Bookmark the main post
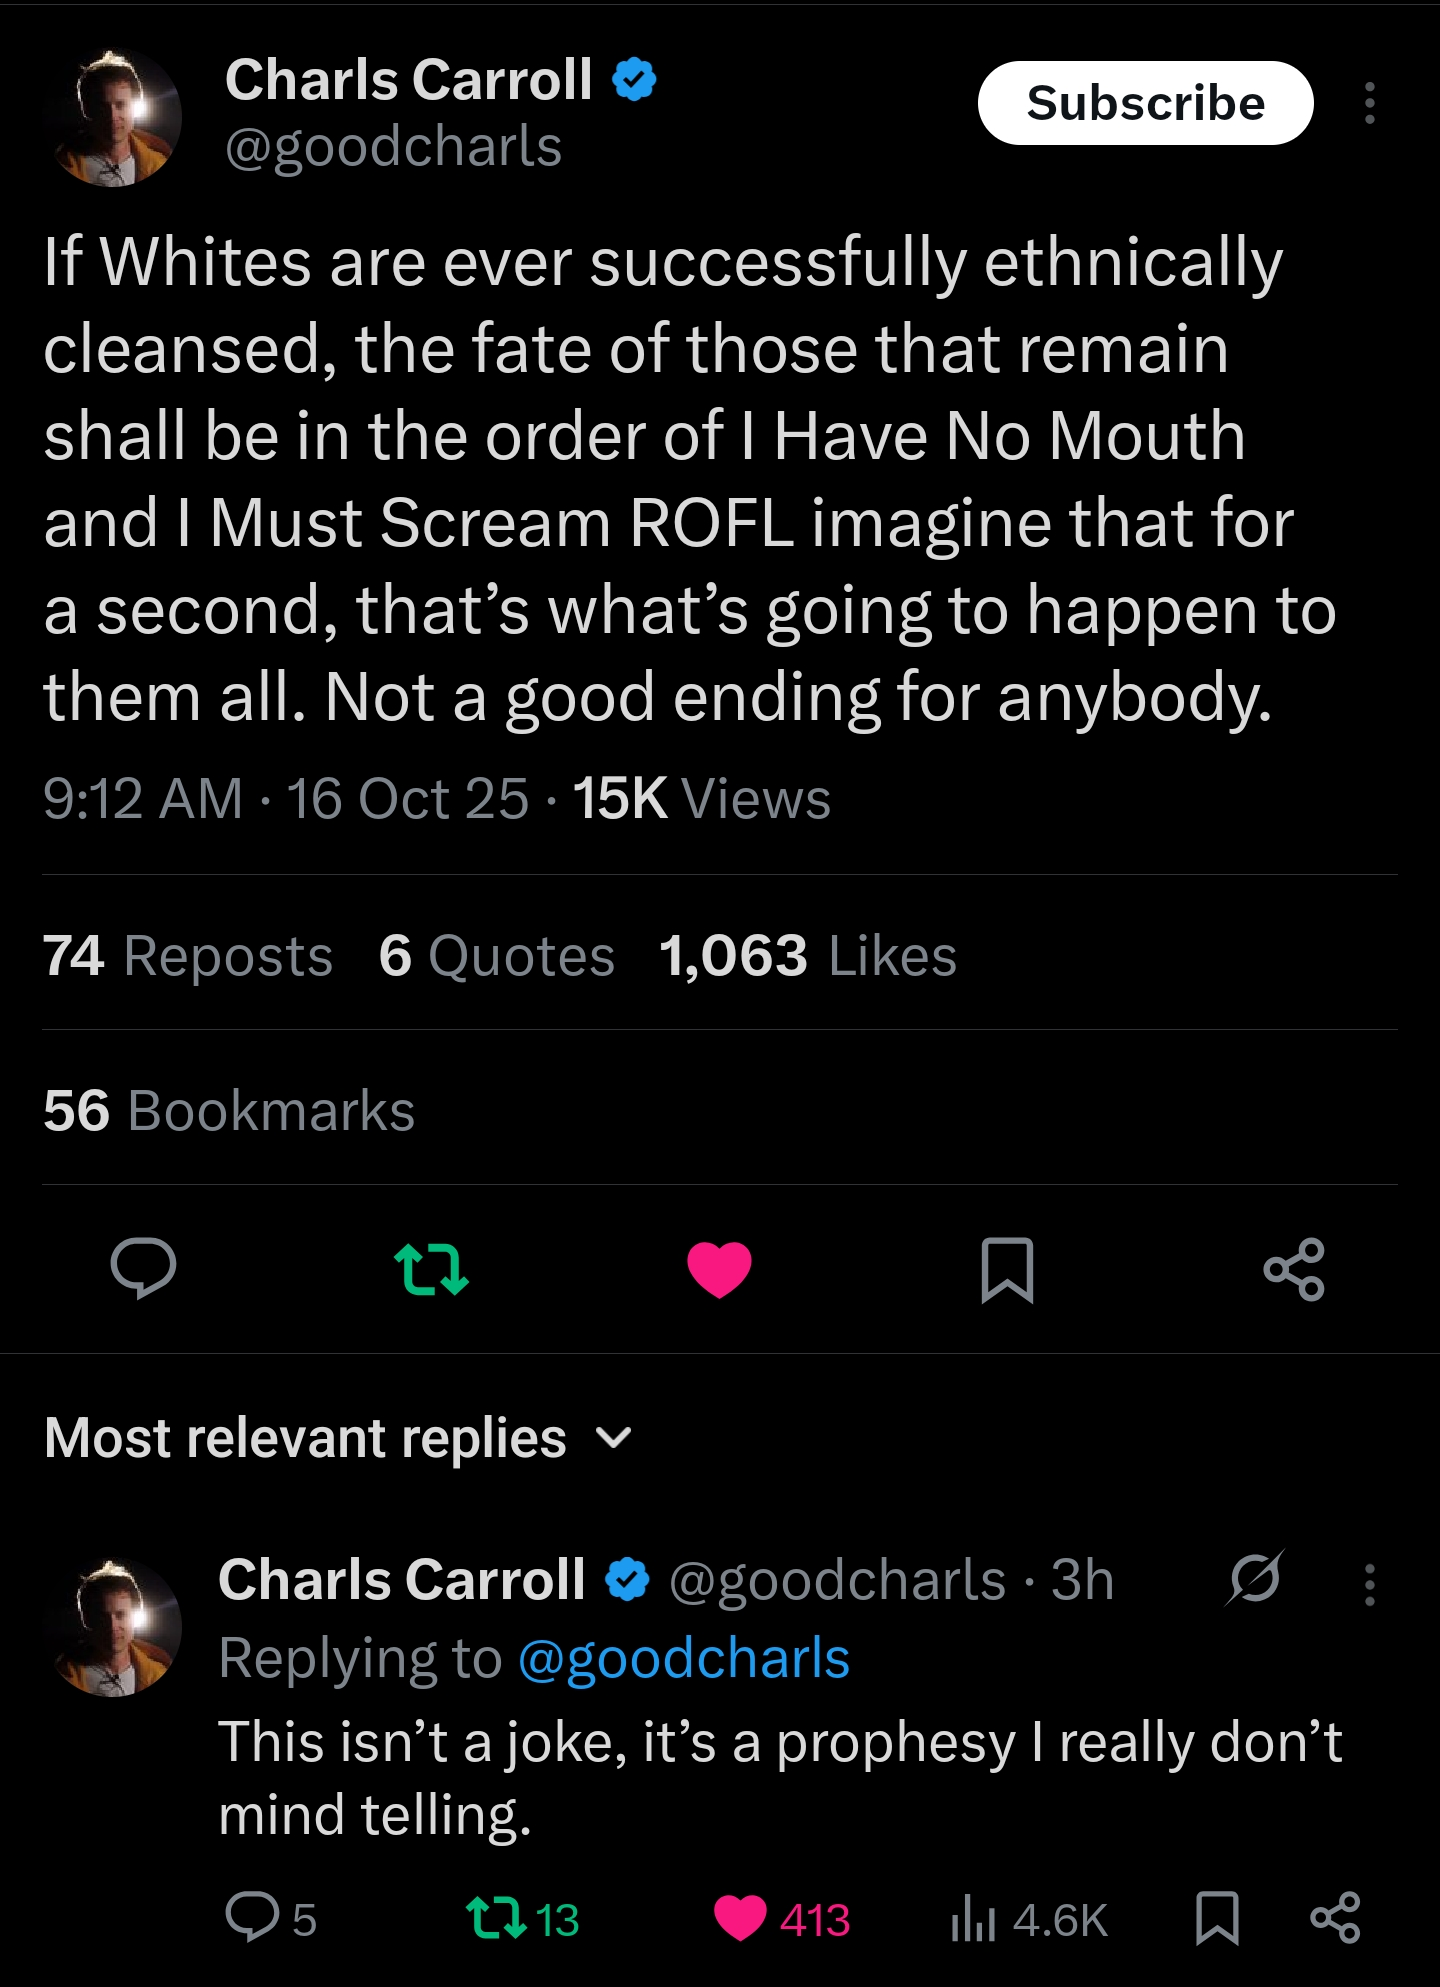 click(x=1007, y=1270)
